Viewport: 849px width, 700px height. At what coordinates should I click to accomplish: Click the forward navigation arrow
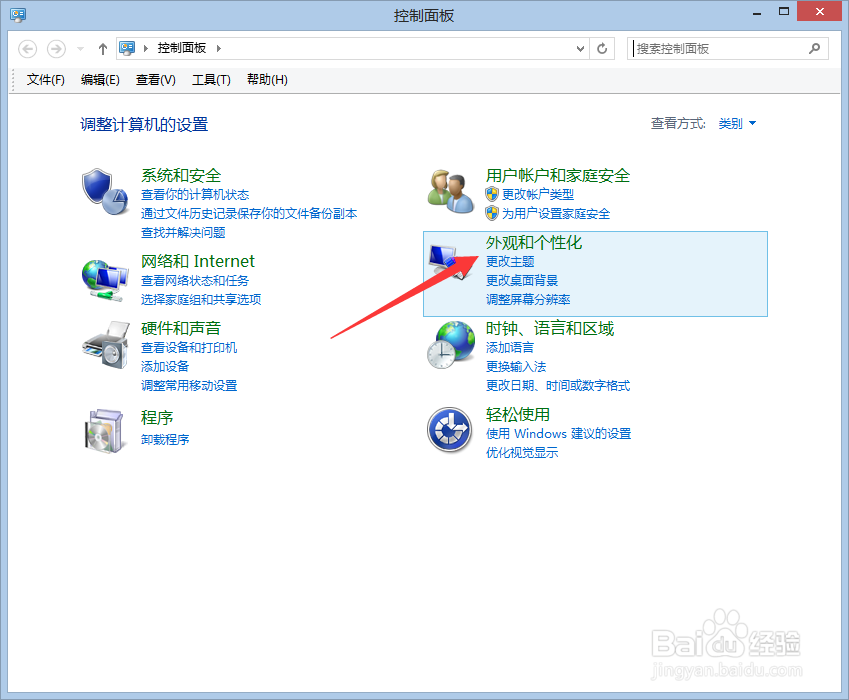point(56,49)
